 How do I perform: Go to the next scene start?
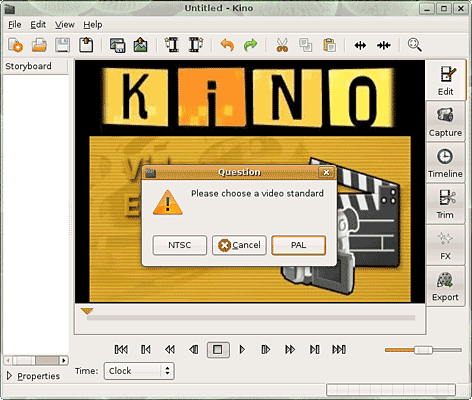pyautogui.click(x=314, y=349)
